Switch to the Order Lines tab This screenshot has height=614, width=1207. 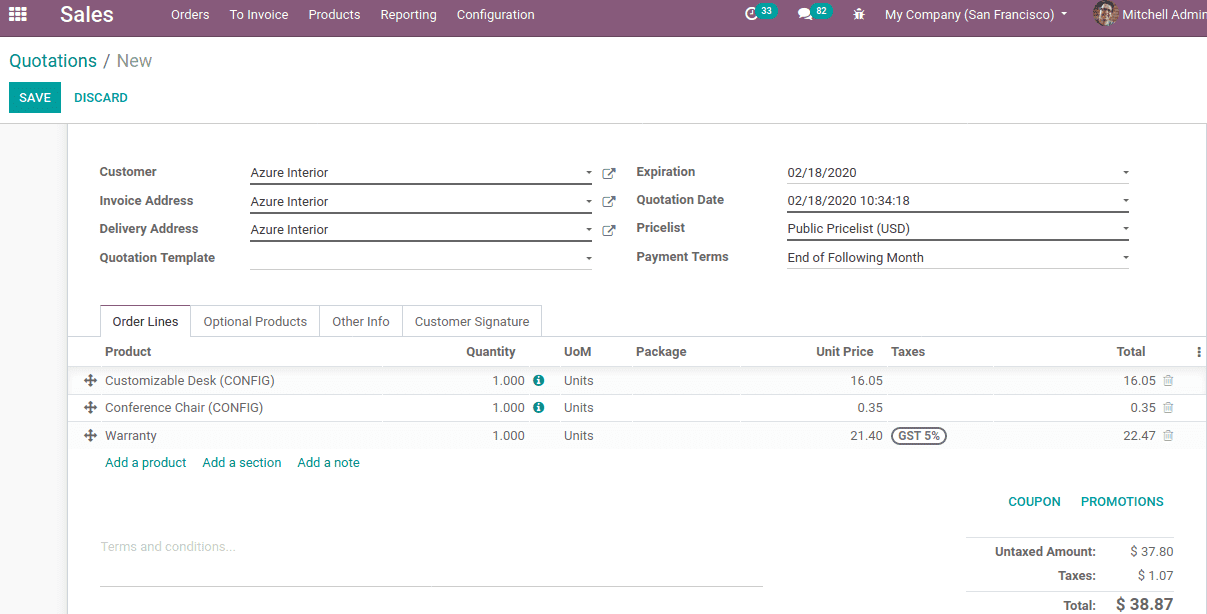point(146,321)
